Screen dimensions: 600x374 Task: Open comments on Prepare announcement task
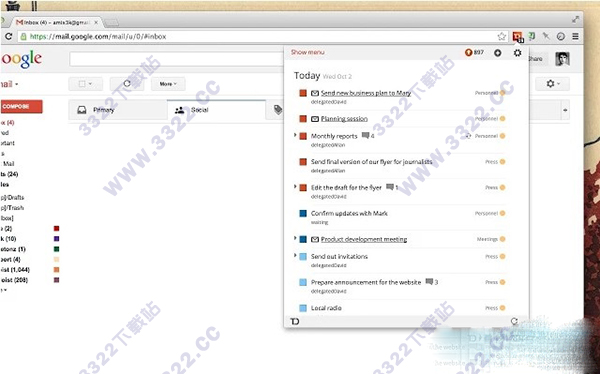tap(429, 282)
